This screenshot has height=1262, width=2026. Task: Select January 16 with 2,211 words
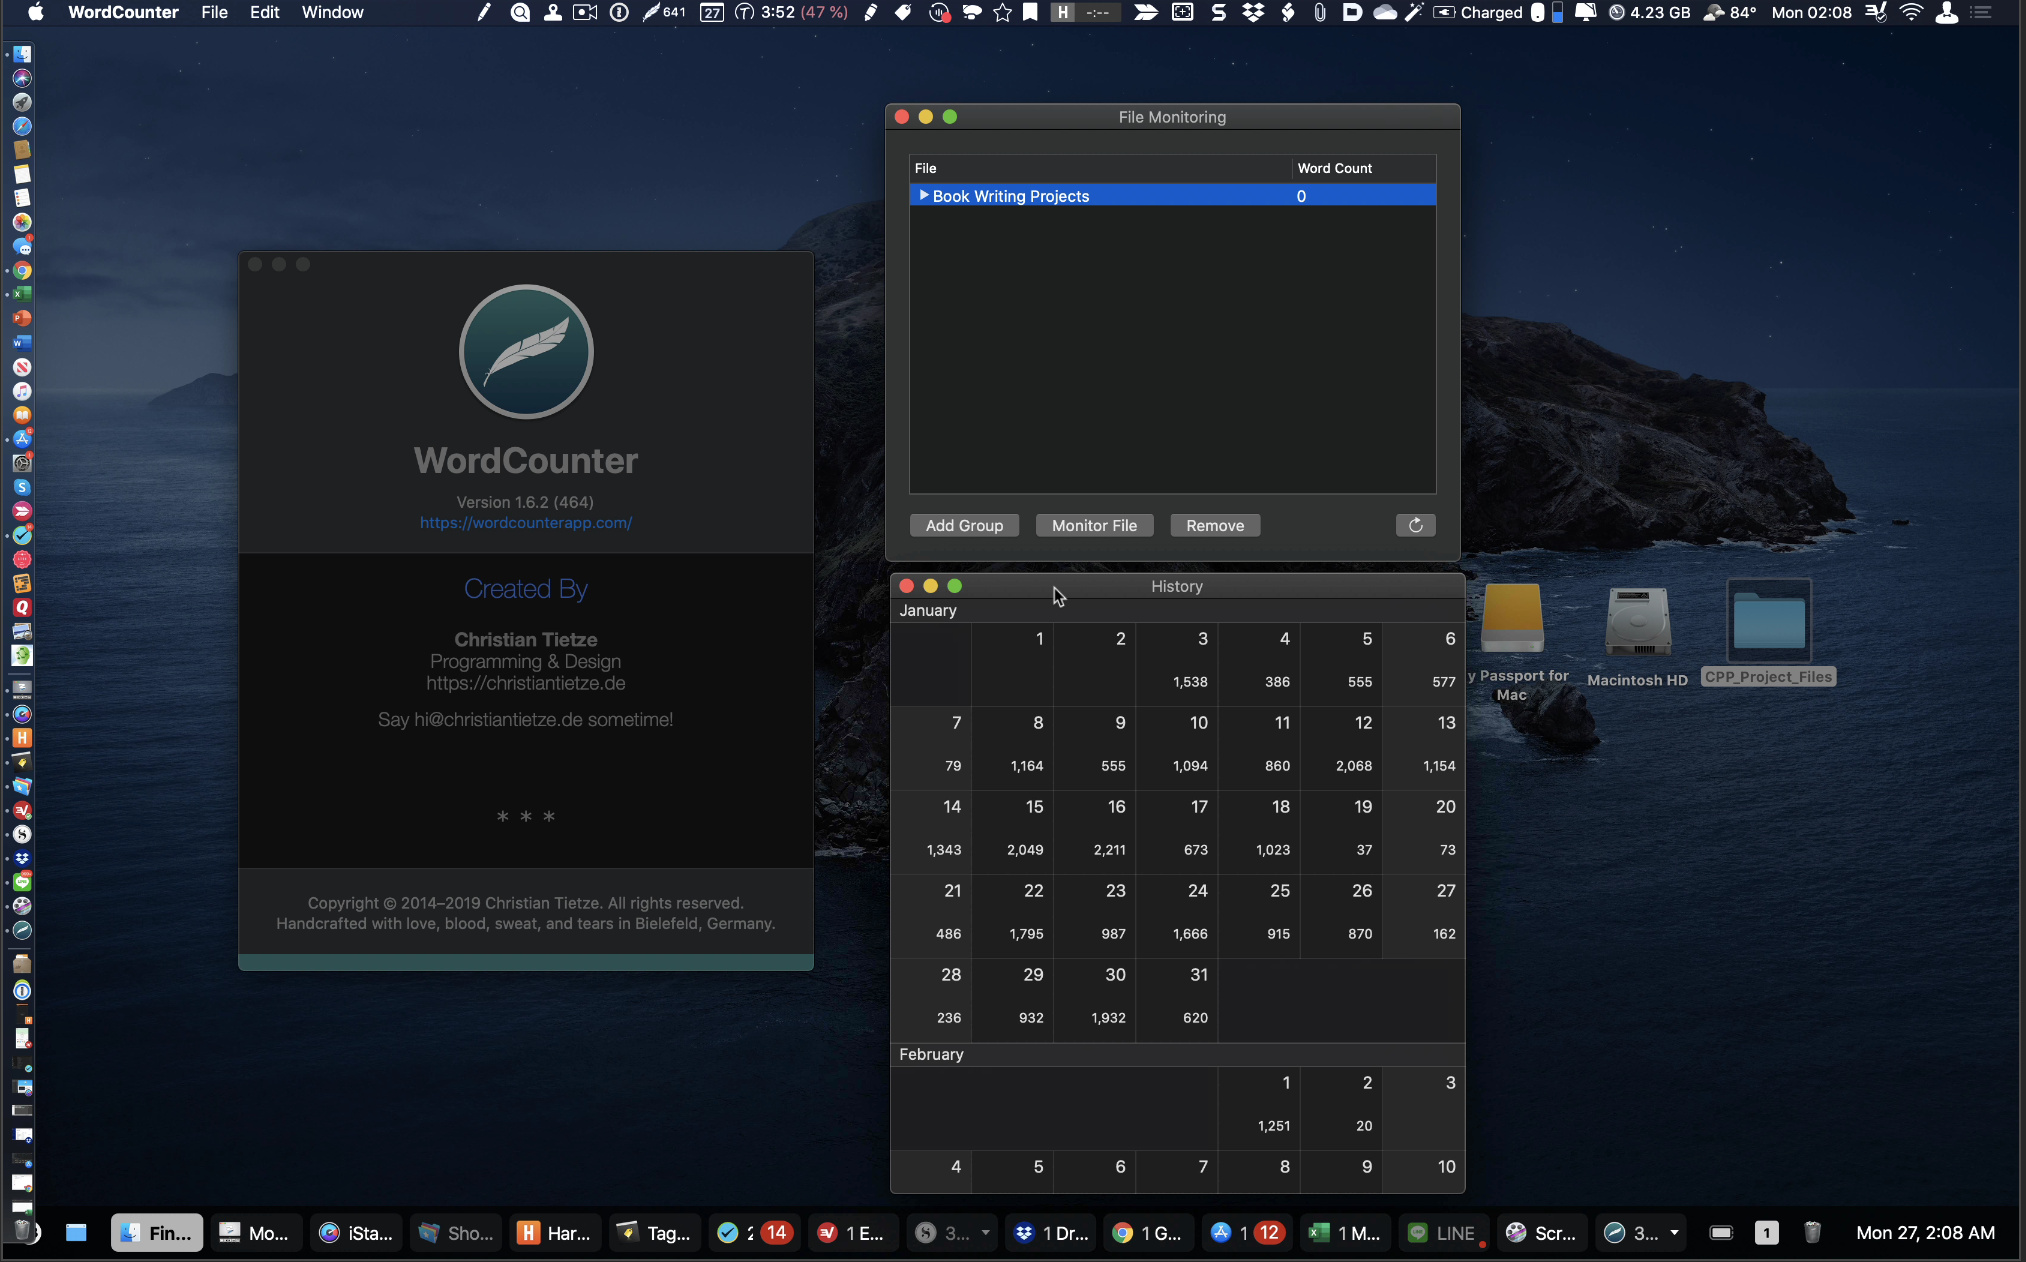click(x=1094, y=832)
